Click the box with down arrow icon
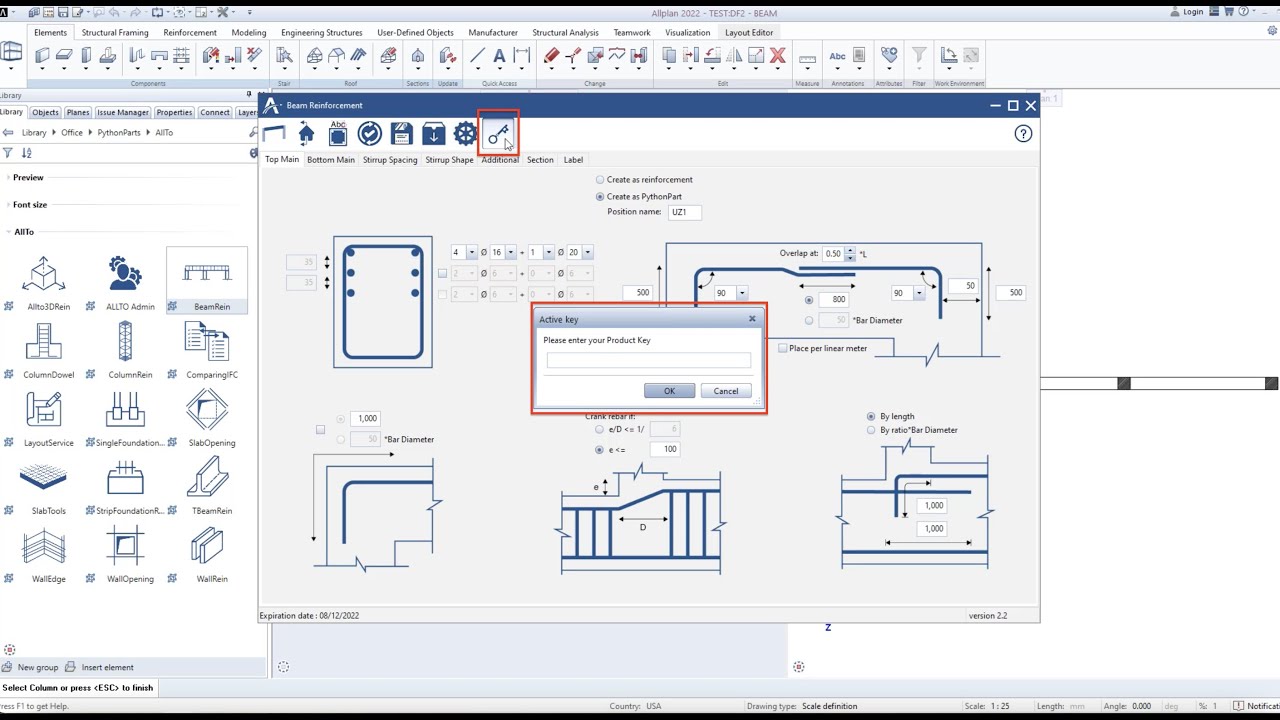Image resolution: width=1280 pixels, height=720 pixels. click(433, 134)
